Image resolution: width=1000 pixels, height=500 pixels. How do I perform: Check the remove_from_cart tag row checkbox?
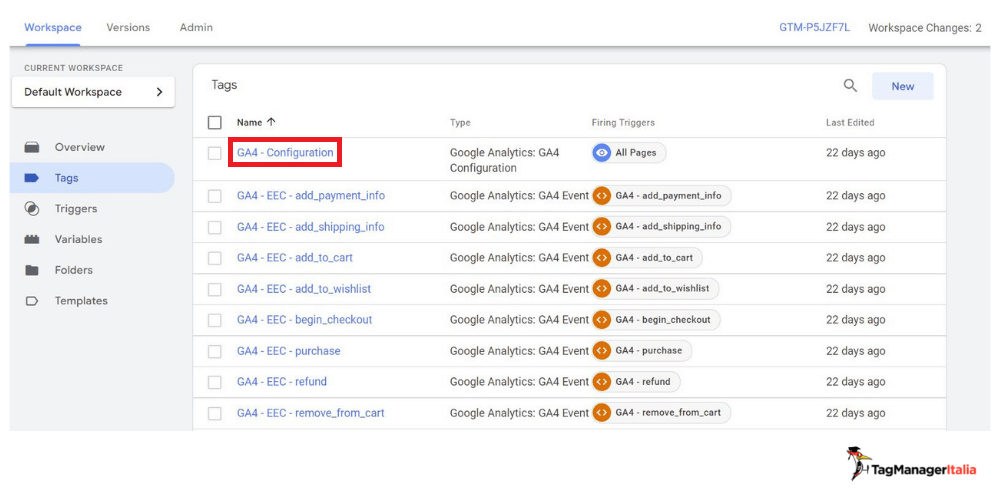point(215,413)
